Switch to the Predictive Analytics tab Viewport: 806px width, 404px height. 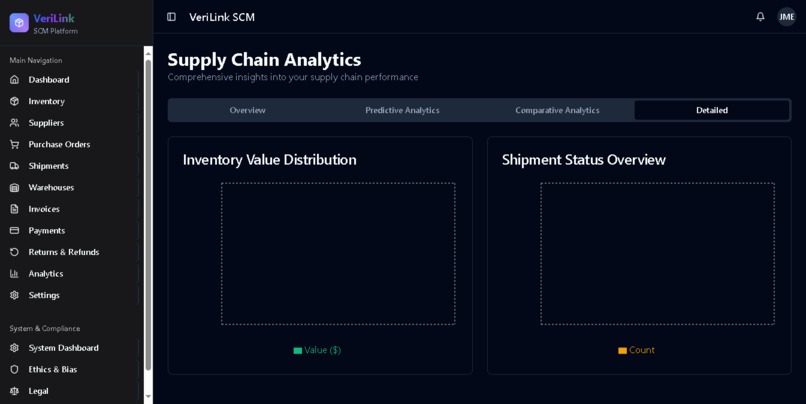(x=402, y=110)
